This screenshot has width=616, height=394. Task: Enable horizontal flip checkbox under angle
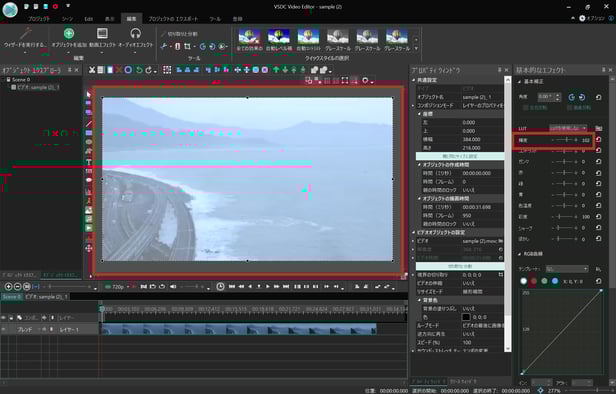click(x=526, y=108)
